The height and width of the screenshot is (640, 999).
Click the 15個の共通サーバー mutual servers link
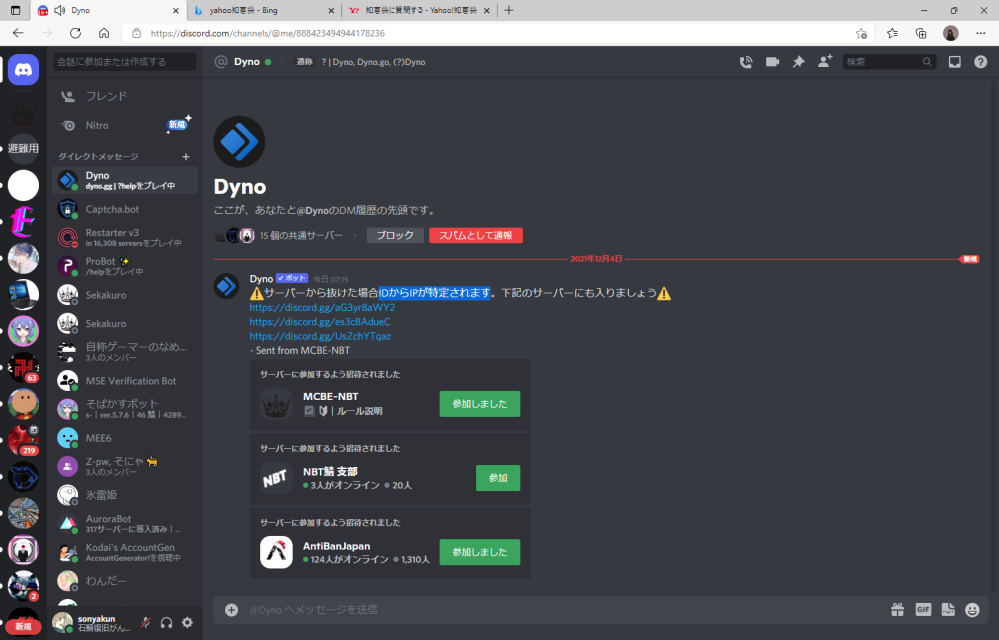tap(301, 236)
